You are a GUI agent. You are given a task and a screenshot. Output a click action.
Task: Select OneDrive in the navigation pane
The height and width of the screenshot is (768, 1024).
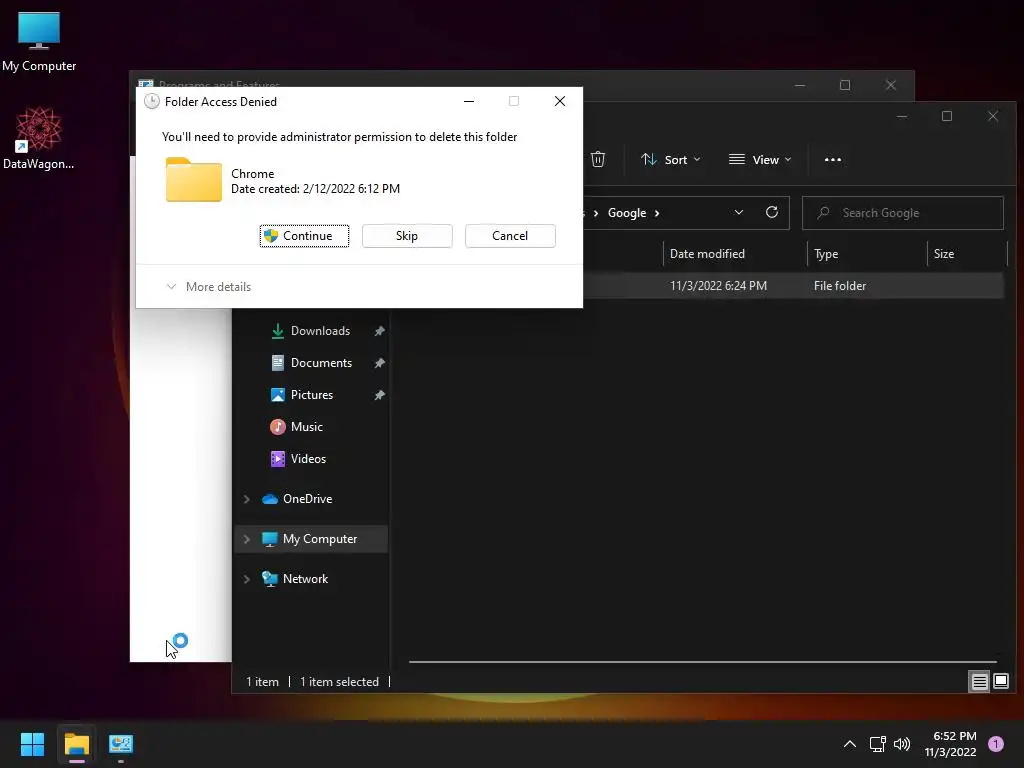coord(307,499)
